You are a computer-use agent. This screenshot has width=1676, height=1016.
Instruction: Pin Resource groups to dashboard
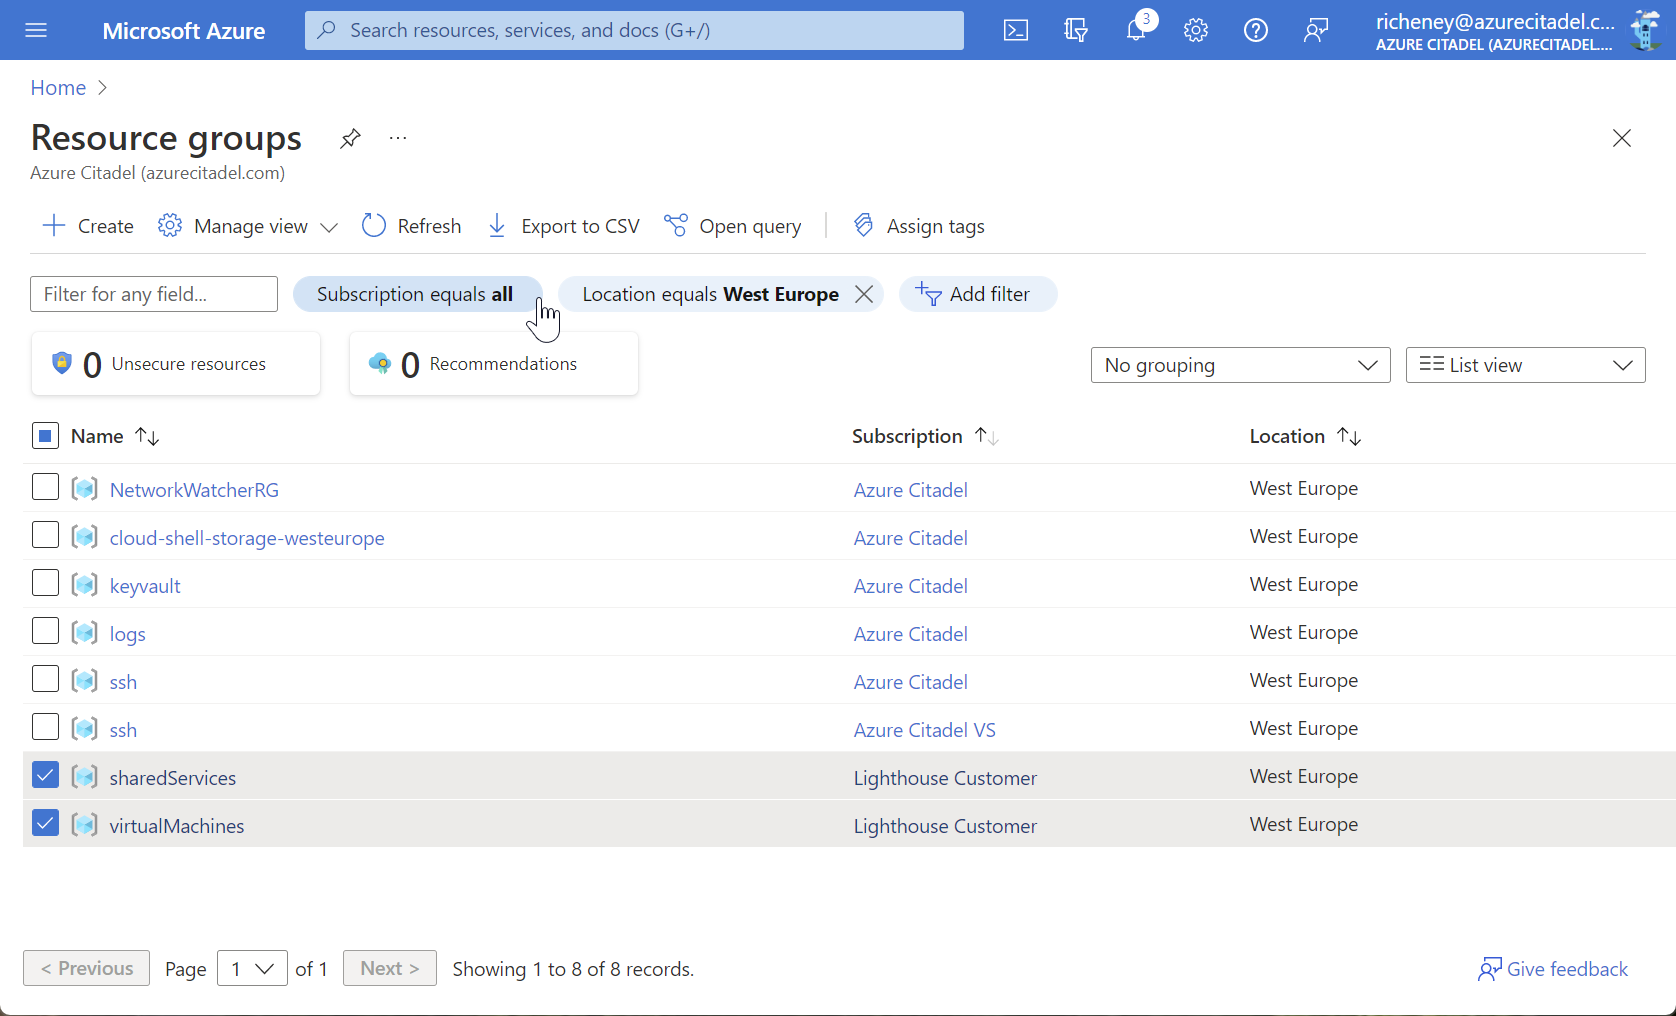pos(349,138)
